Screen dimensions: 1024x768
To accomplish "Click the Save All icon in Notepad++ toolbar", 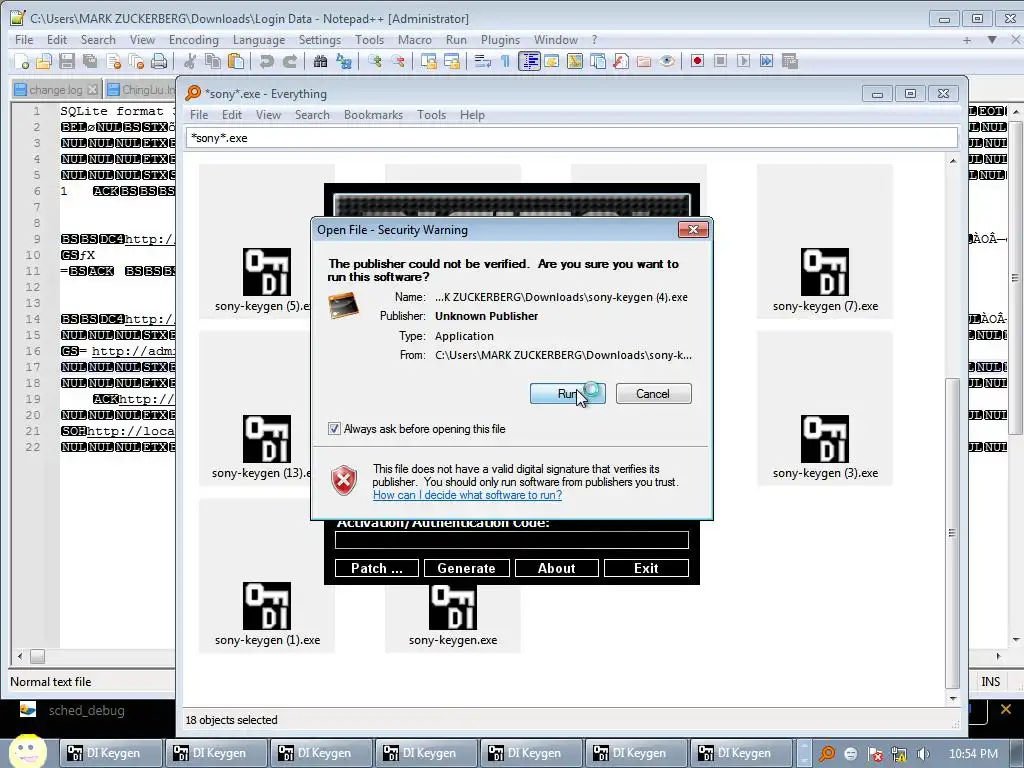I will coord(89,61).
